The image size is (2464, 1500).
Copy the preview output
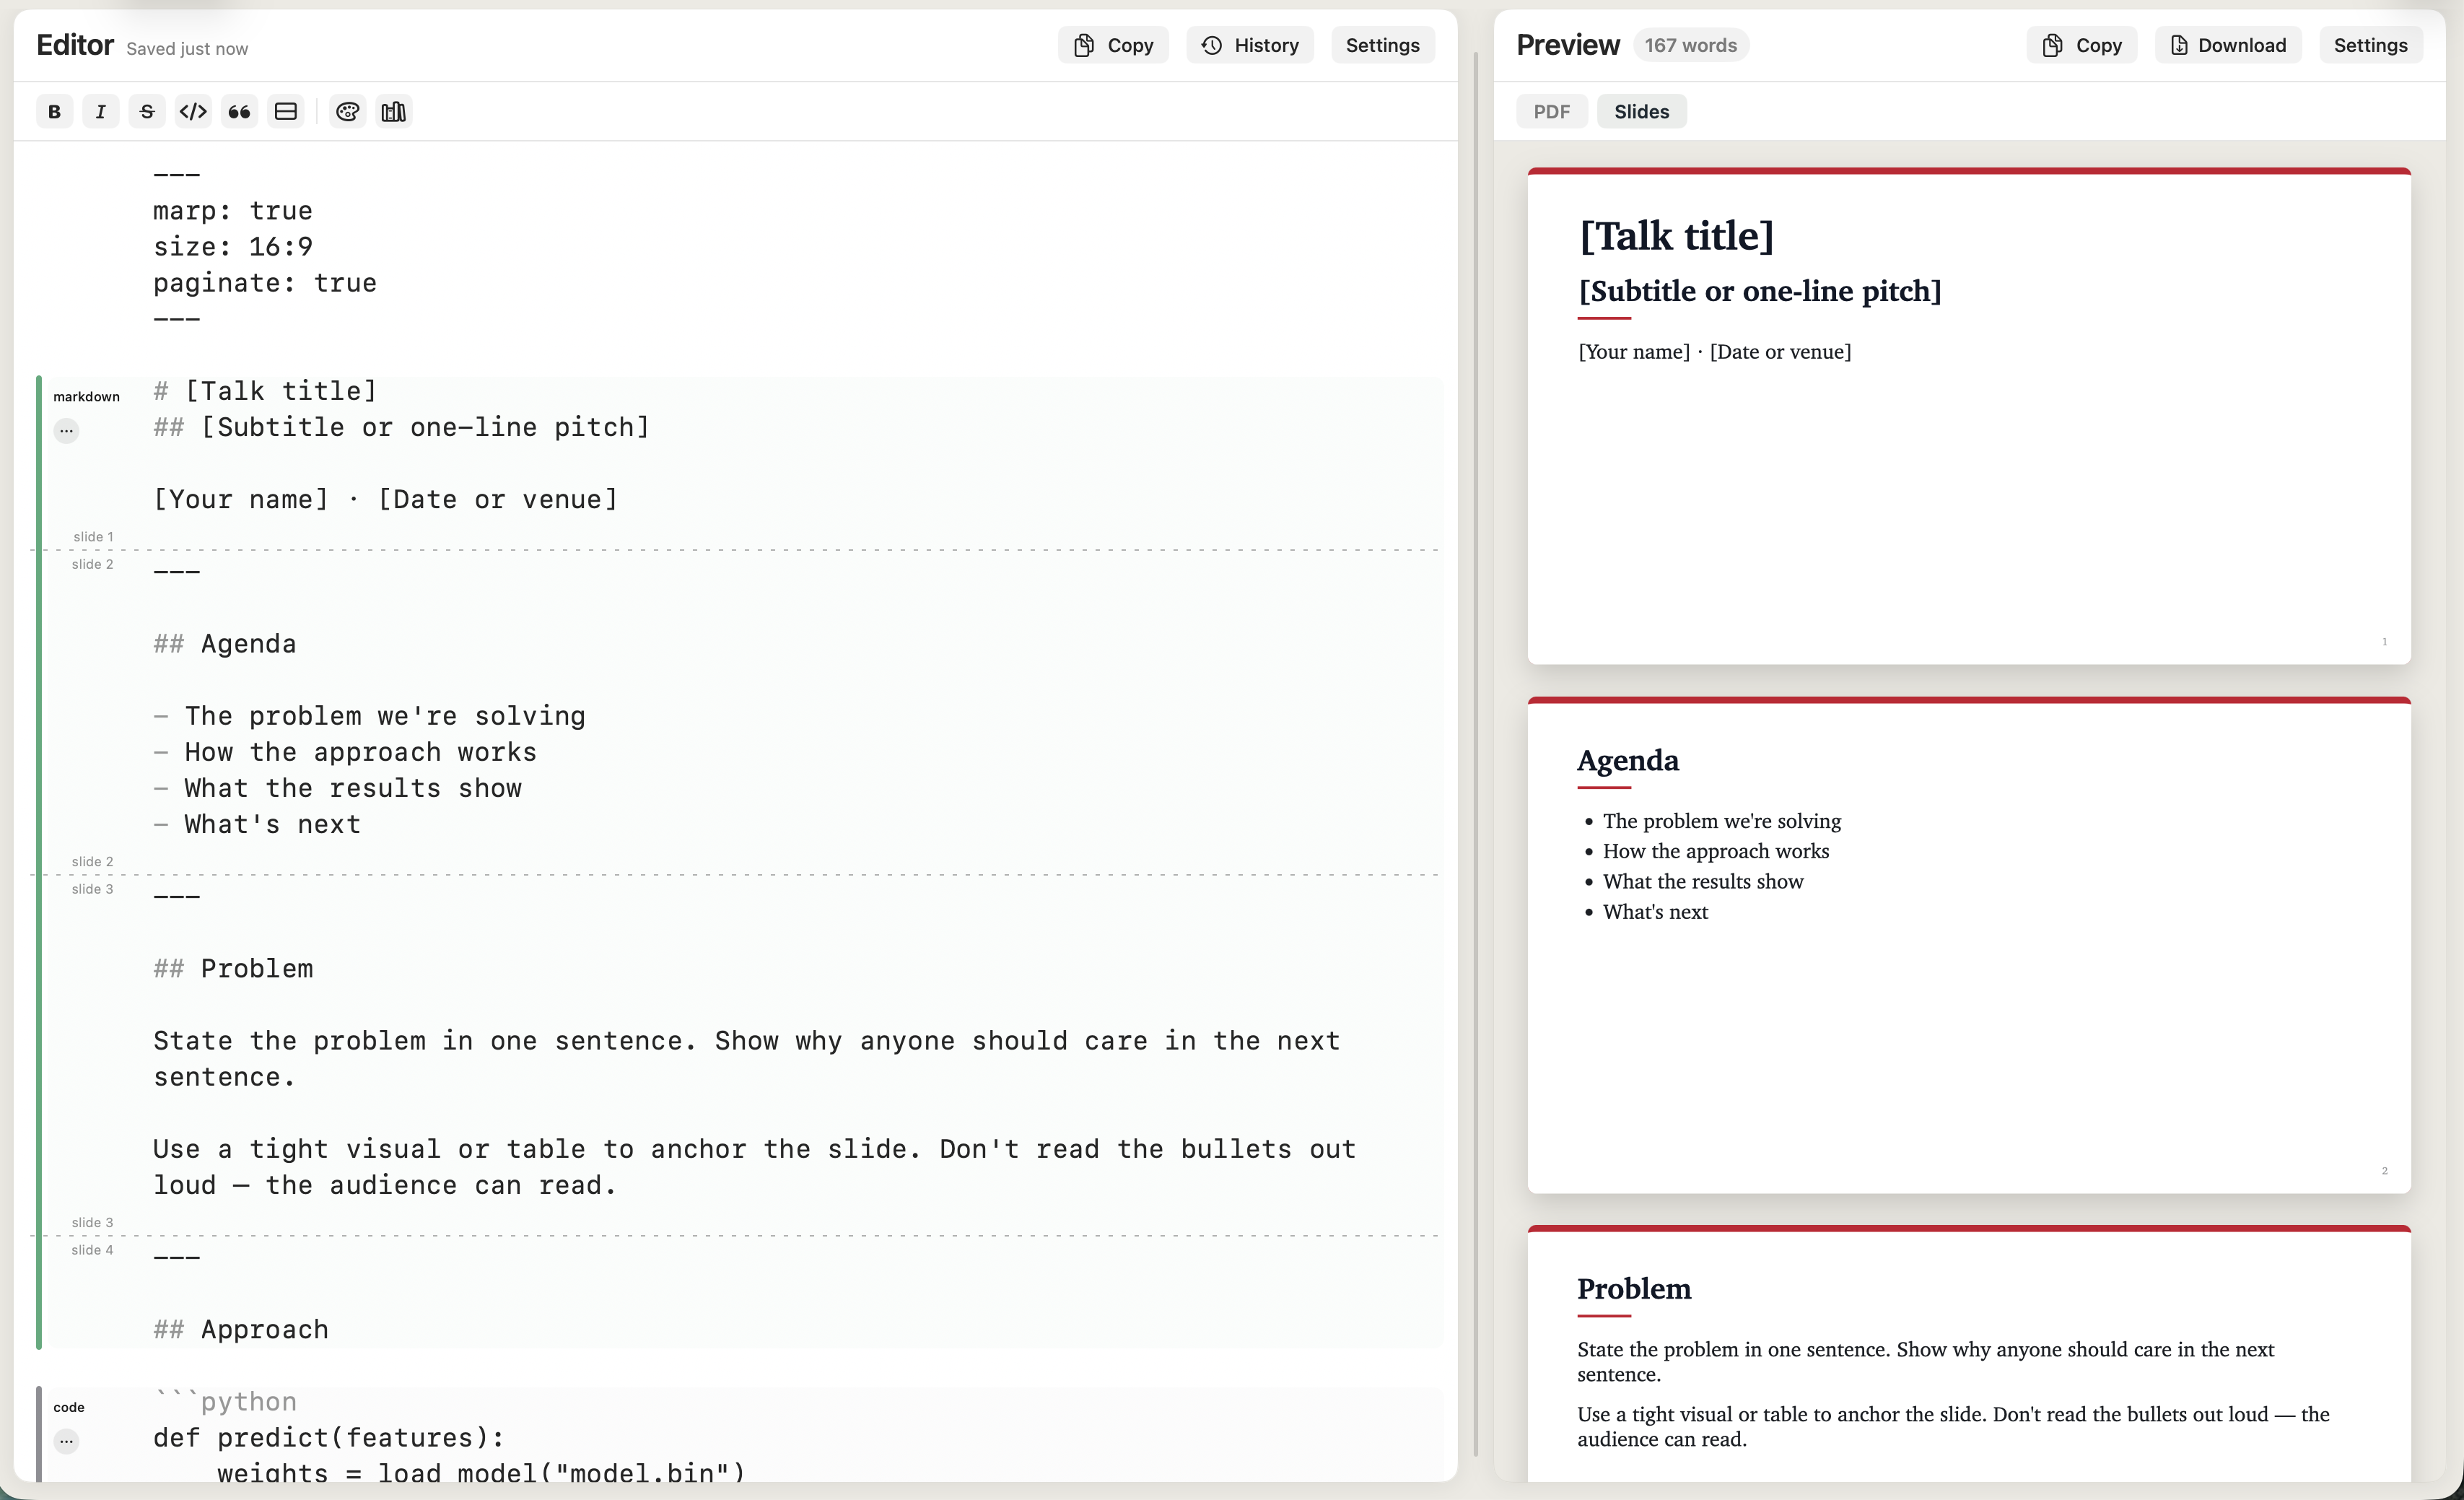(2082, 45)
